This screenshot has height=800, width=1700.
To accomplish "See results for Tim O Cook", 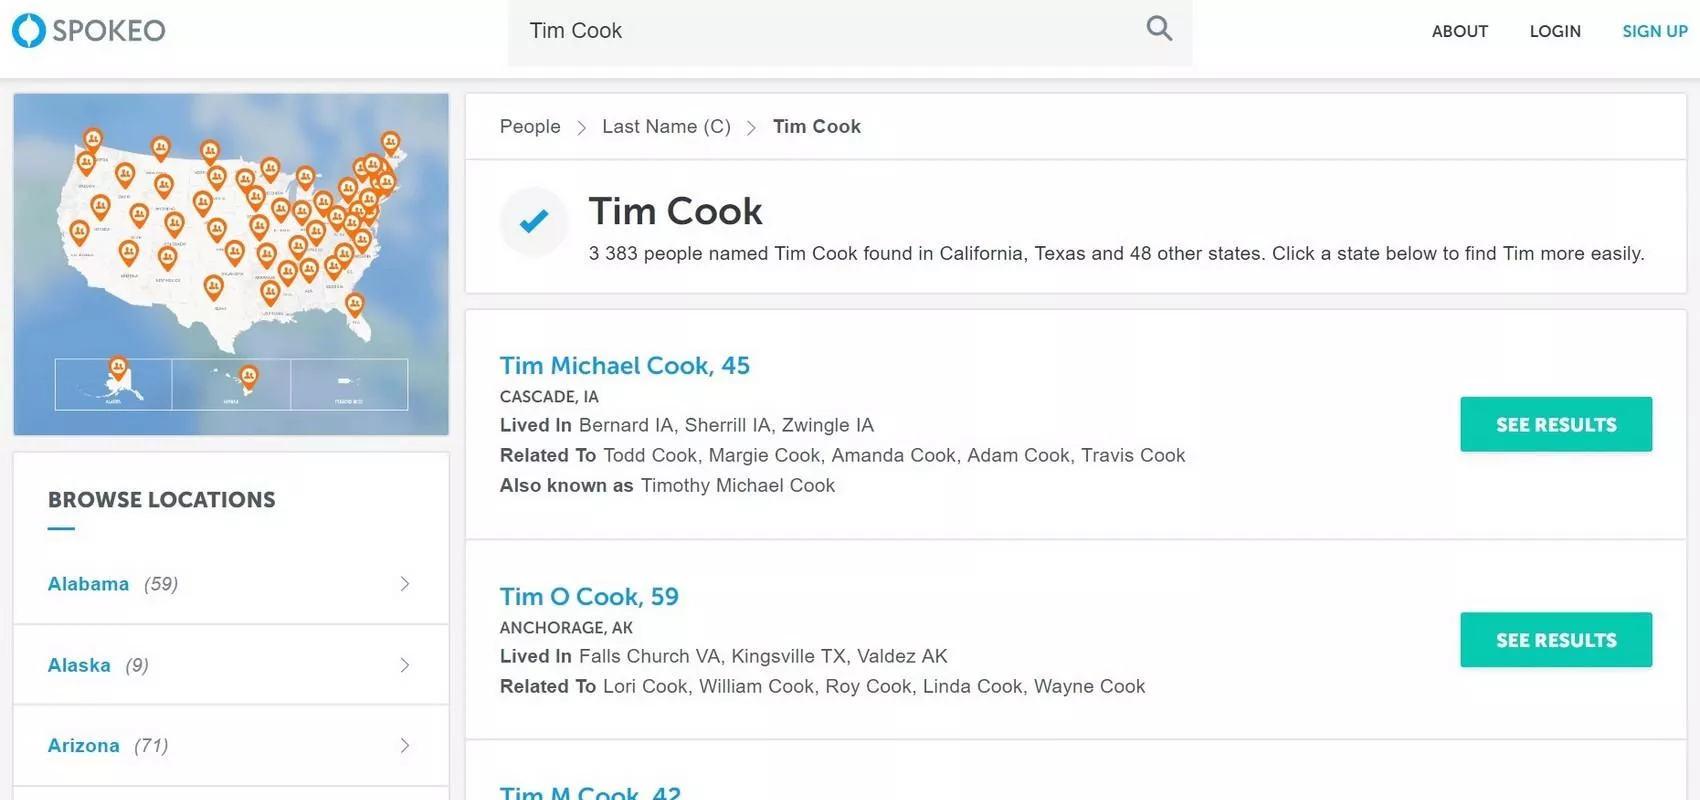I will (x=1556, y=640).
